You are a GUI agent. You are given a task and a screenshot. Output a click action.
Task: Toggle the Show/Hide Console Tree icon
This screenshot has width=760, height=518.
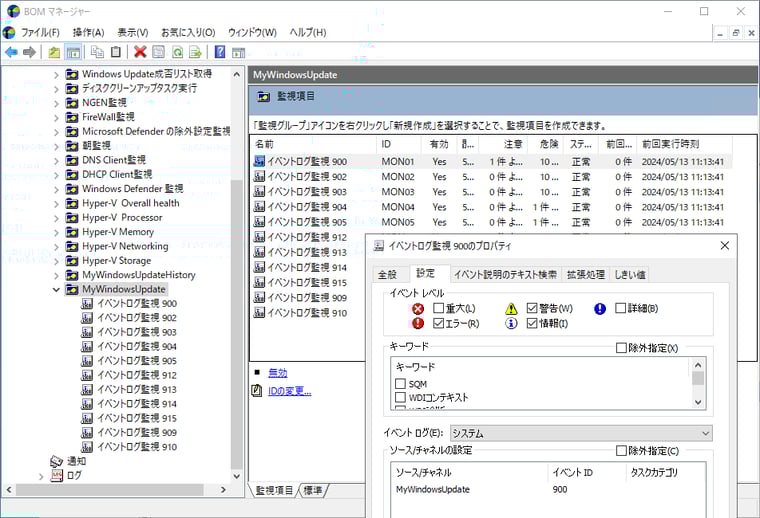pyautogui.click(x=73, y=52)
